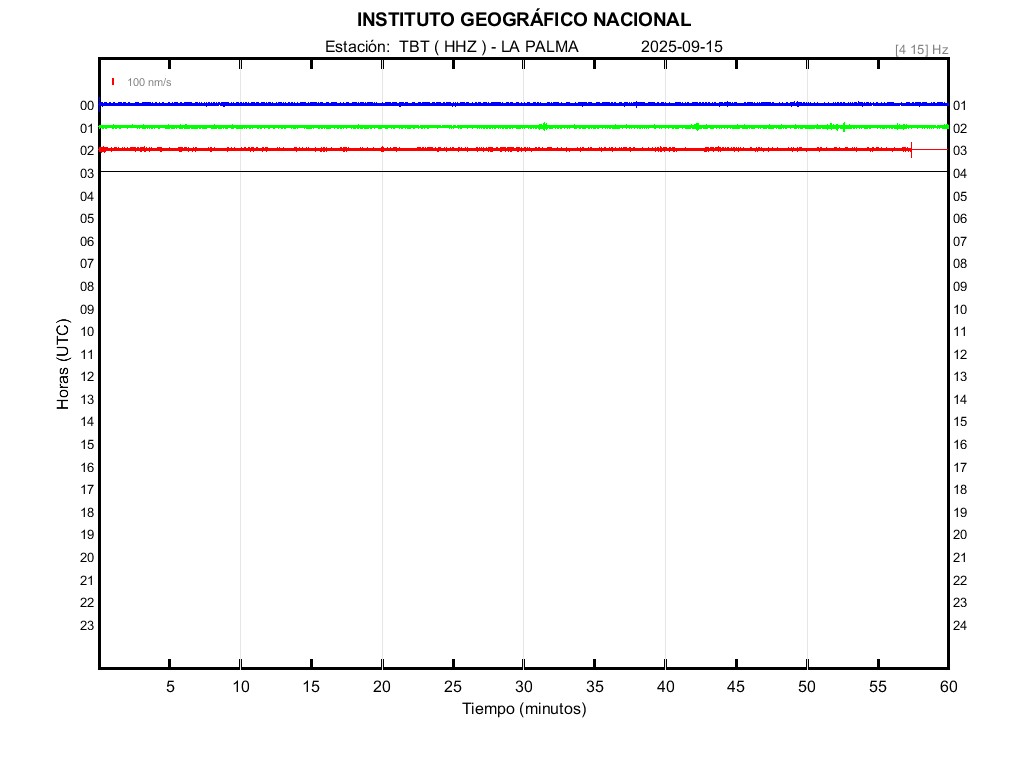Click the green hour 01 seismic trace
This screenshot has height=768, width=1024.
(524, 127)
